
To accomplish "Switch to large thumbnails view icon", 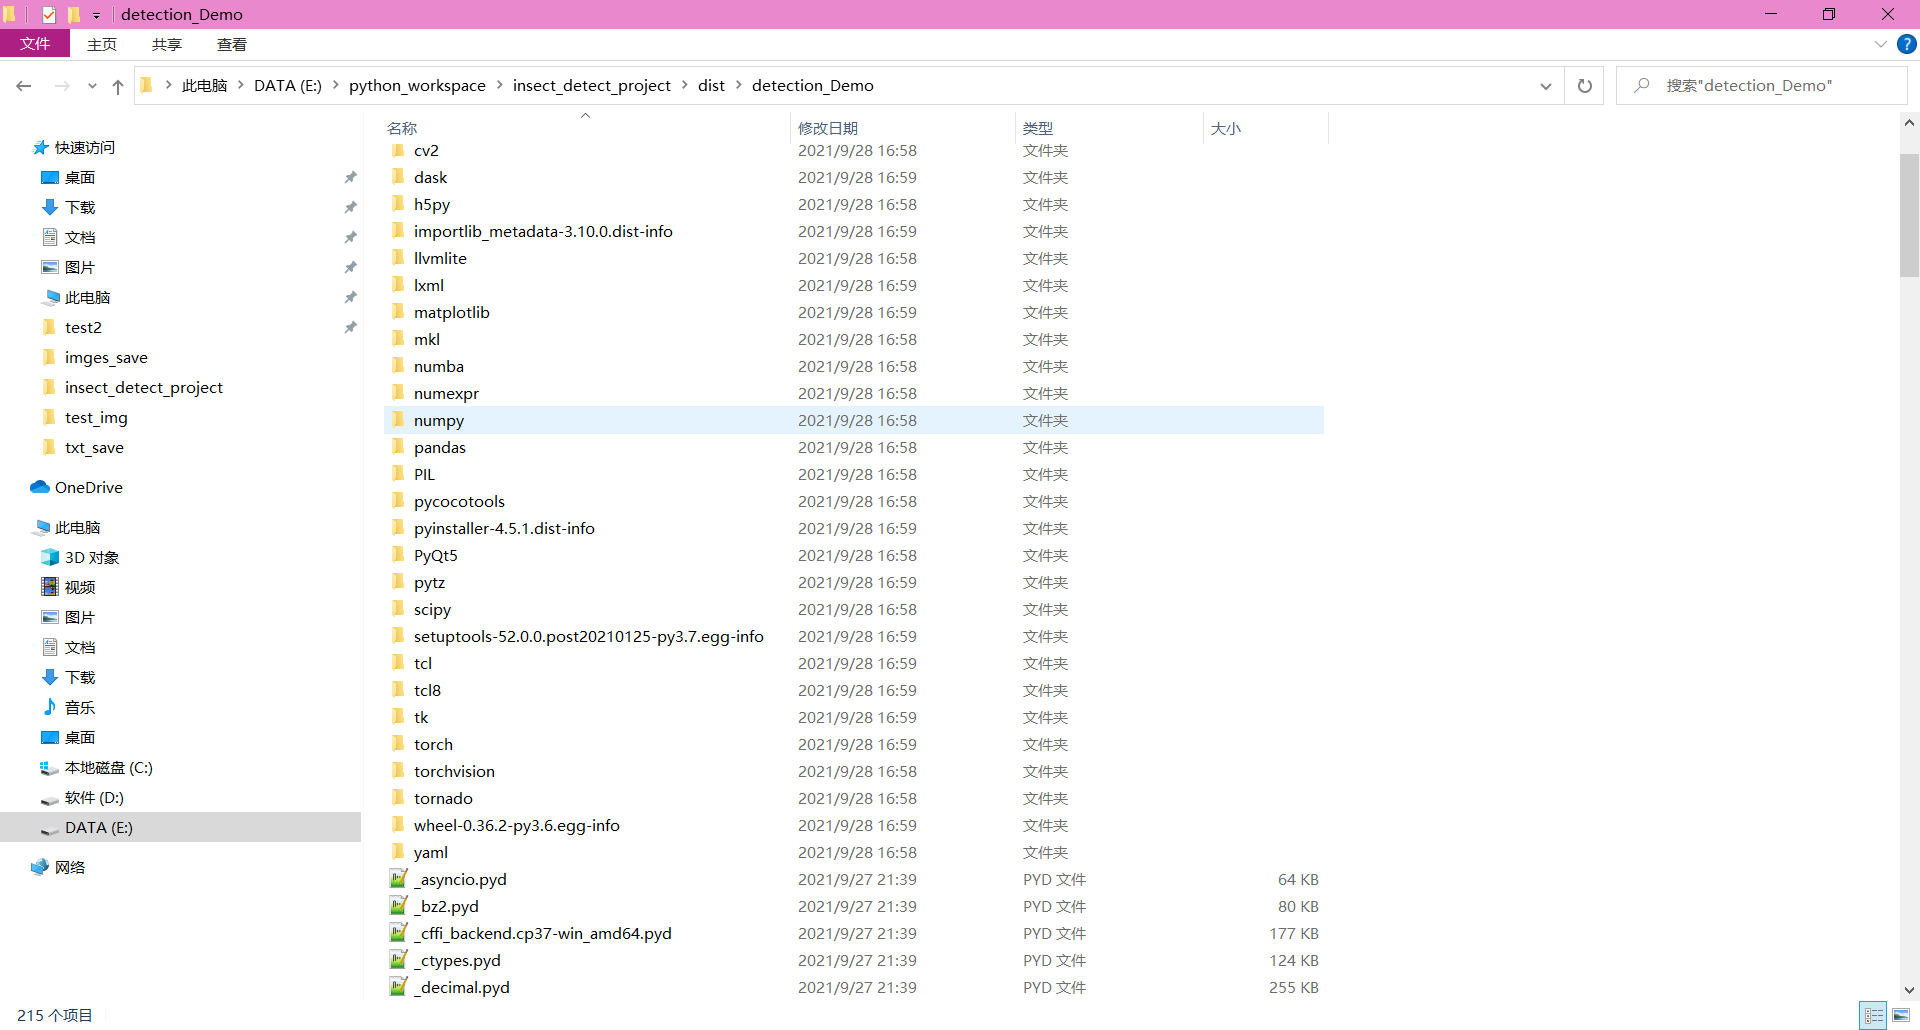I will coord(1901,1015).
